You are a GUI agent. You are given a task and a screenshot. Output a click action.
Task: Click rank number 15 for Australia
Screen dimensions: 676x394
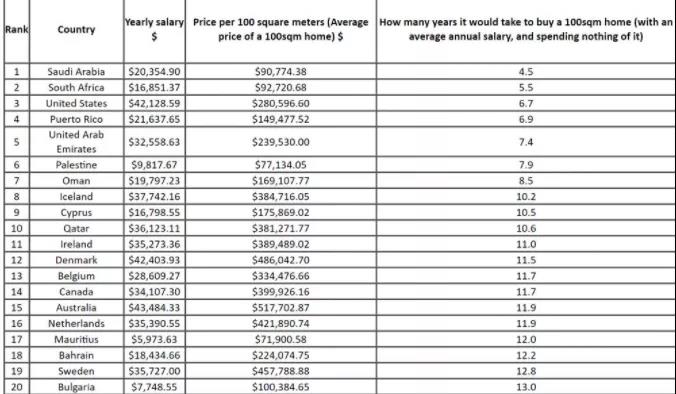point(17,308)
